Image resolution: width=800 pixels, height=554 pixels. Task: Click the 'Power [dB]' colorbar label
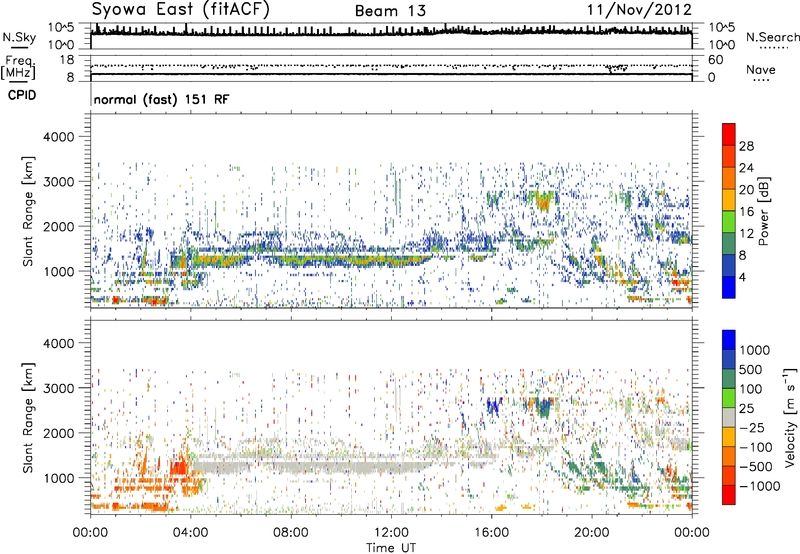click(763, 211)
